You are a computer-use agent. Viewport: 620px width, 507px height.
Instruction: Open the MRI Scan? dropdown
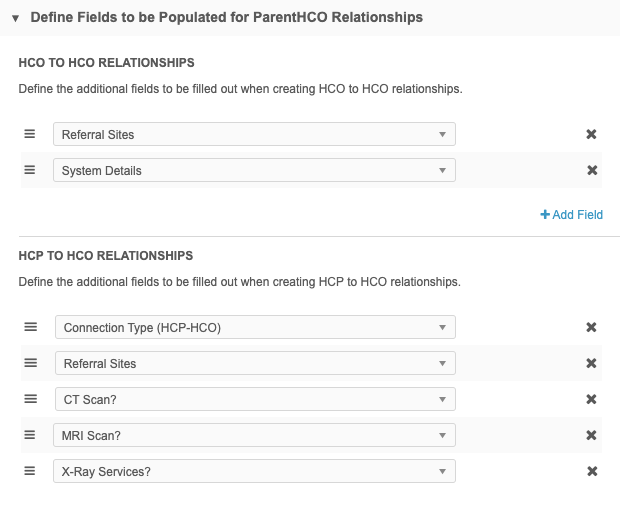pos(254,435)
